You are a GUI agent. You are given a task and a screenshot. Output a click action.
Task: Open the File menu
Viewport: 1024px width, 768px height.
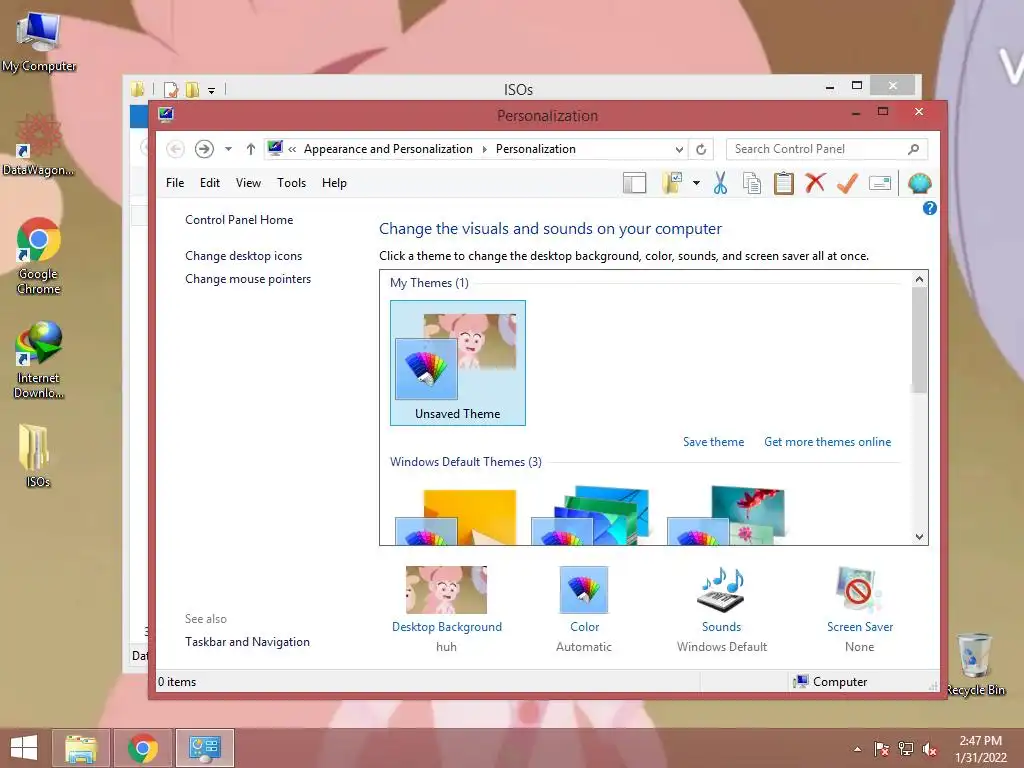(x=175, y=183)
